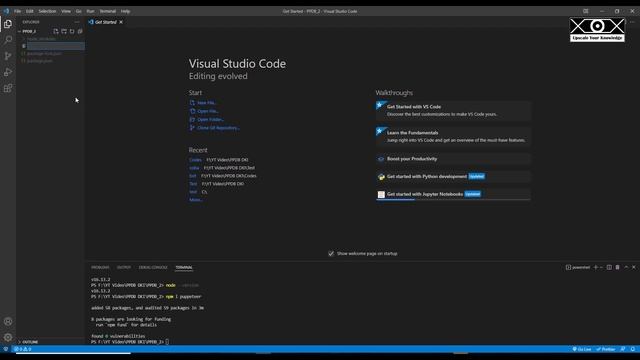Maximize the terminal panel size
Screen dimensions: 640x360
tap(626, 267)
